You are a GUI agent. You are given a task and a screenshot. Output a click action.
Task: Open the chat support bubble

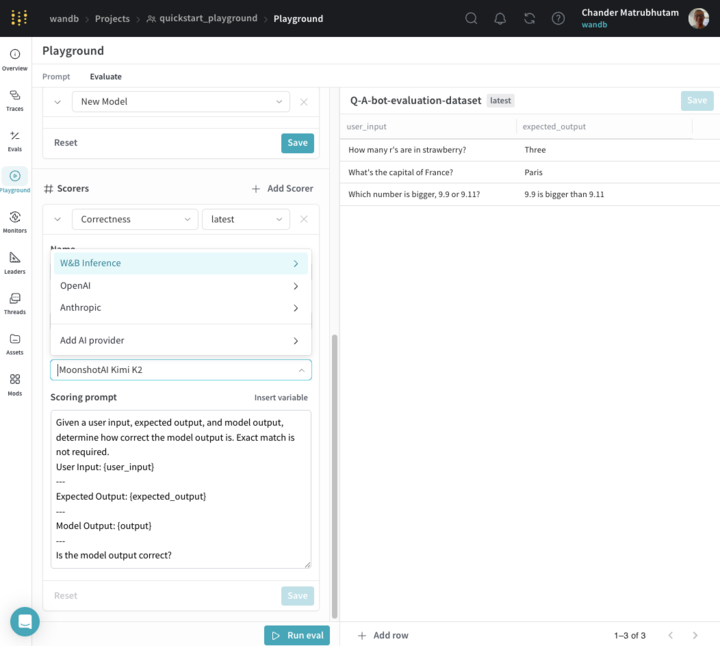tap(25, 621)
